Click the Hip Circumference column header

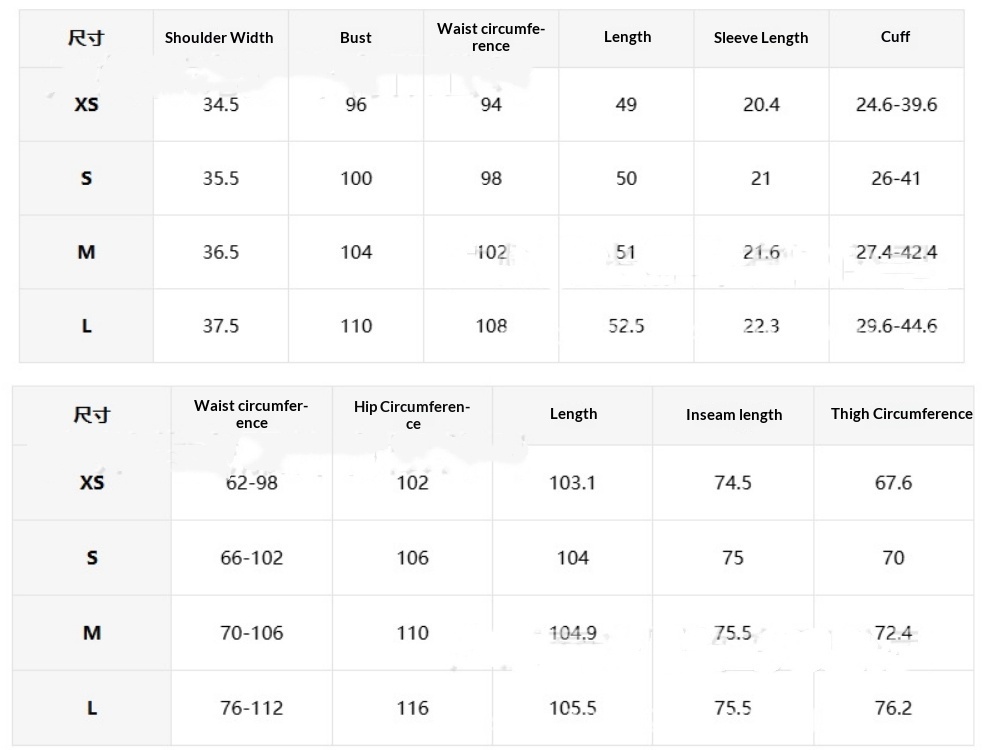(x=412, y=415)
